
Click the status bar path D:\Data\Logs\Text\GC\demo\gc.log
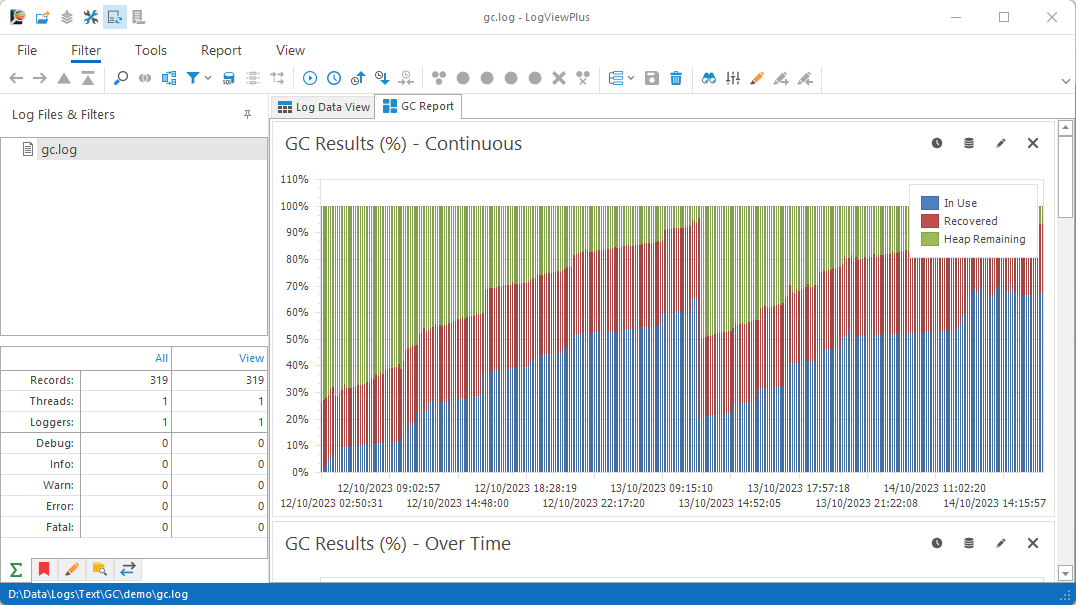(x=98, y=594)
